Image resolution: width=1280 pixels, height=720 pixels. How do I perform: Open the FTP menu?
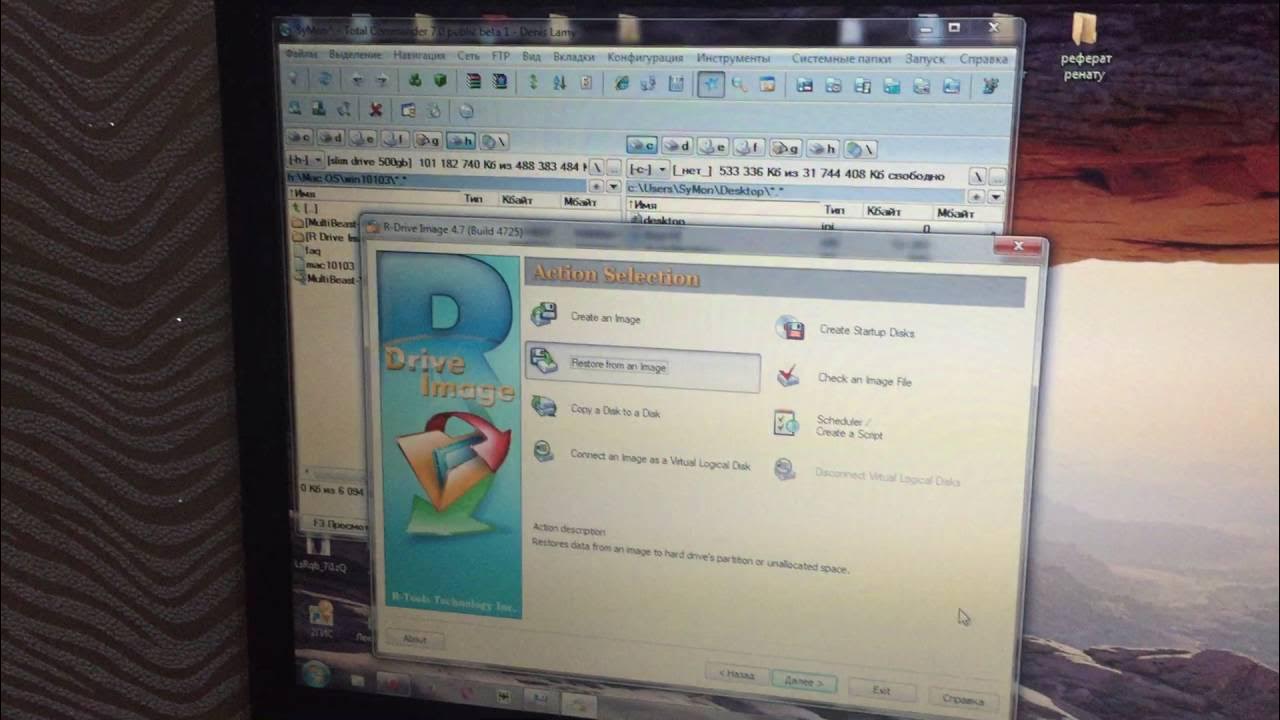tap(500, 56)
